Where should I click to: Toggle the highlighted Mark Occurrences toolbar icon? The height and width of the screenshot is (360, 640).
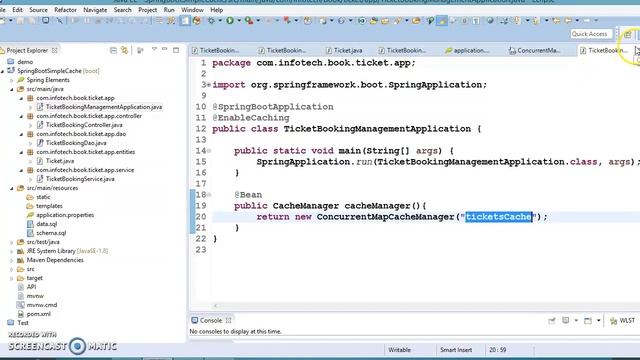pyautogui.click(x=442, y=20)
